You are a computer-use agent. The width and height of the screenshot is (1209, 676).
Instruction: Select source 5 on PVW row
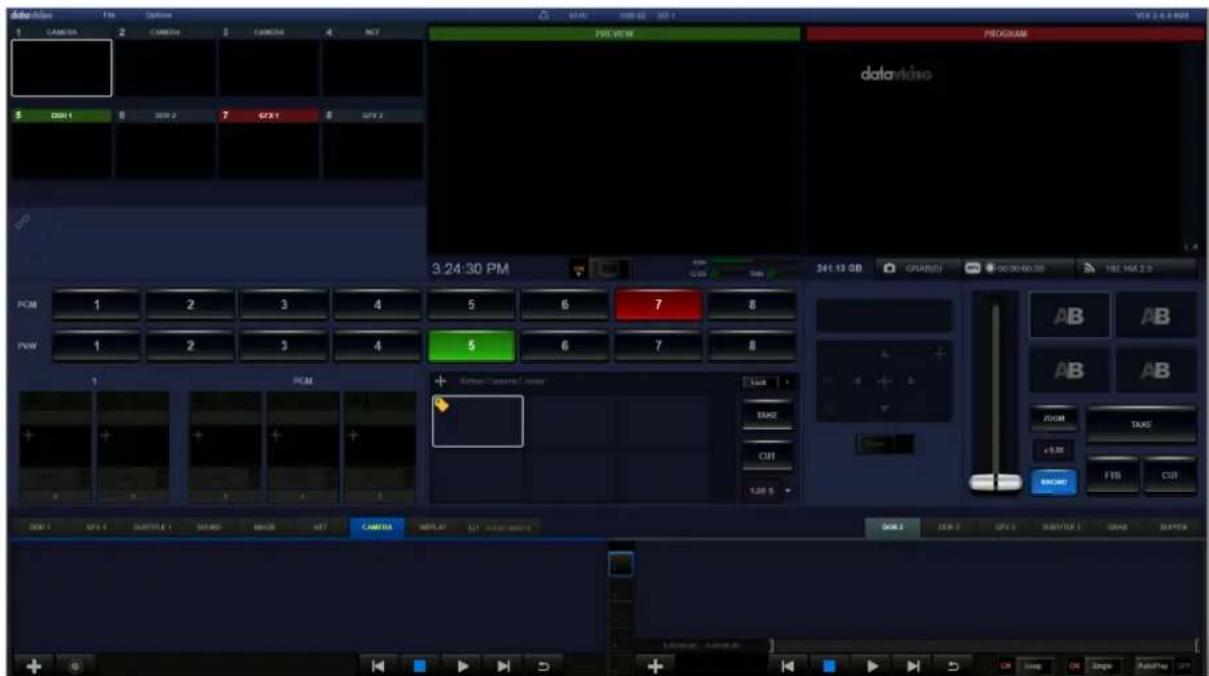tap(471, 346)
